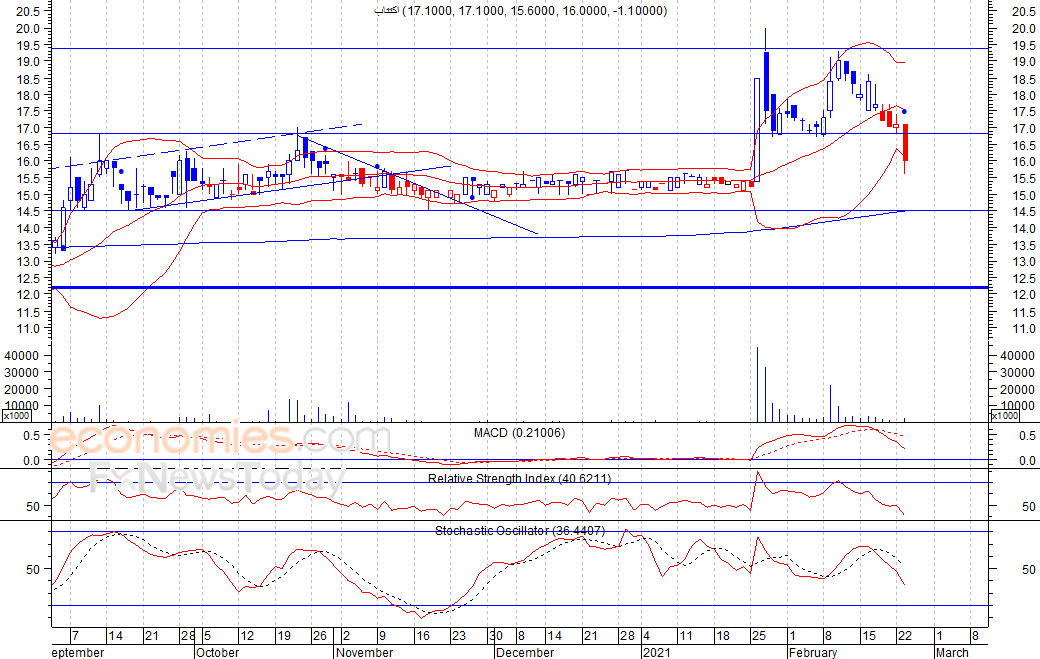The image size is (1040, 659).
Task: Select the December month label
Action: [x=525, y=652]
